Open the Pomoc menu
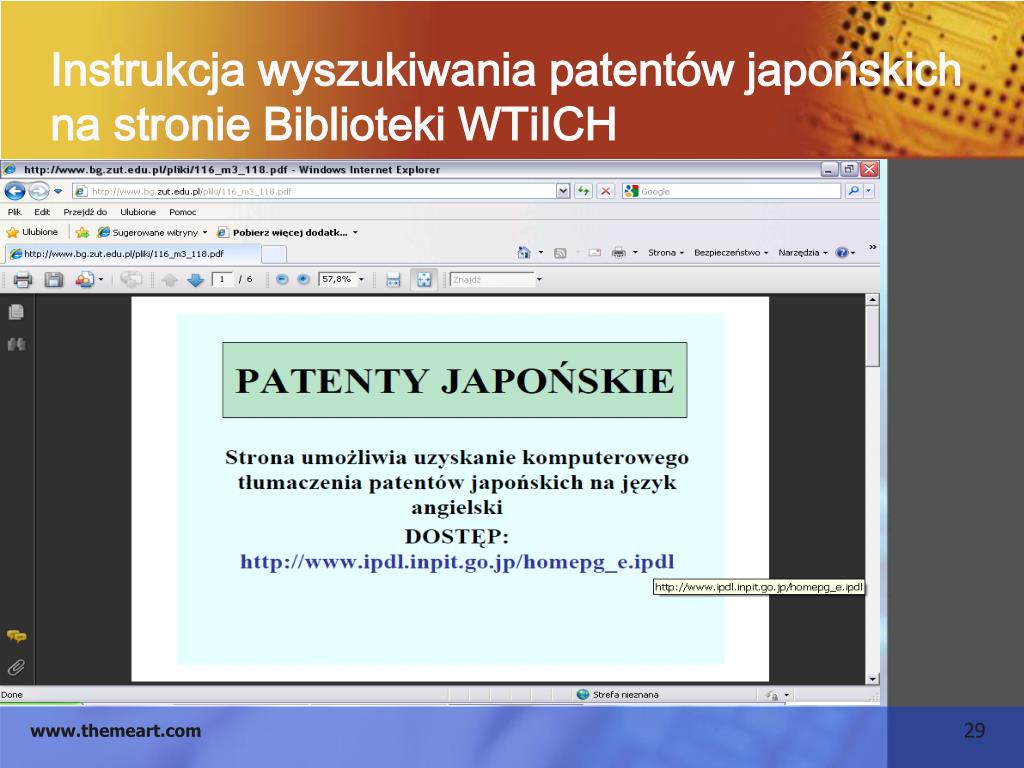Image resolution: width=1024 pixels, height=768 pixels. click(182, 212)
